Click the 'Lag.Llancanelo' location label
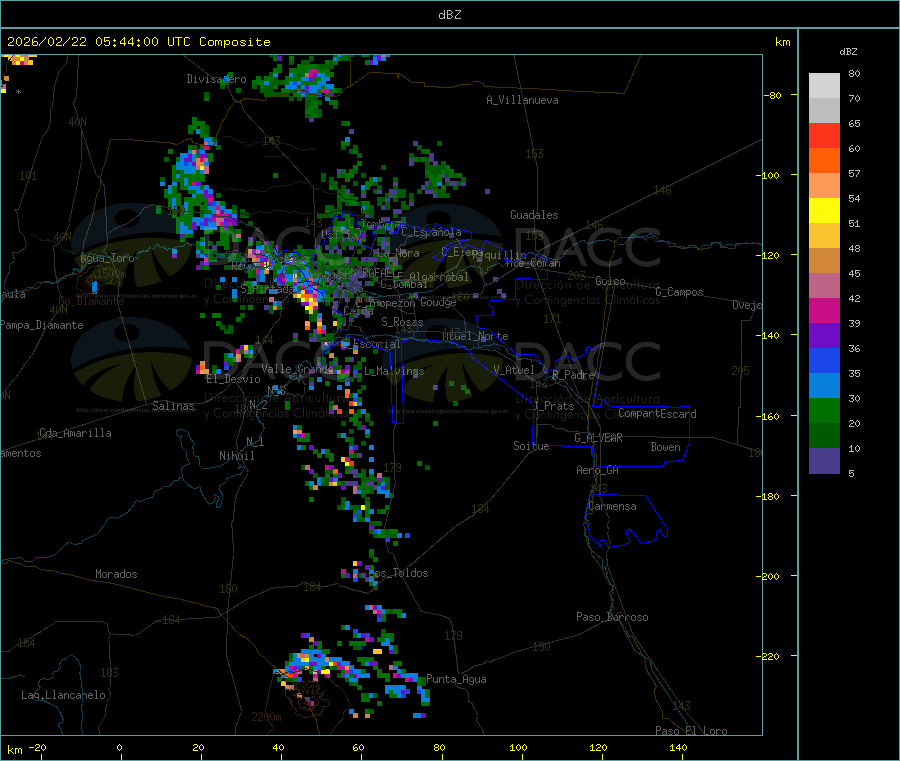 pyautogui.click(x=64, y=695)
